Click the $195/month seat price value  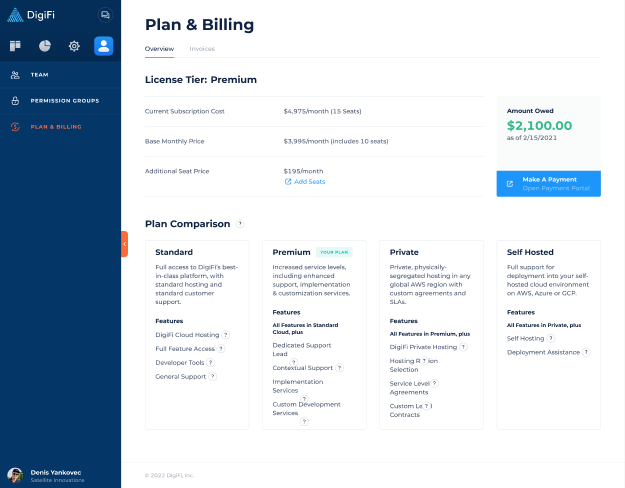(303, 171)
